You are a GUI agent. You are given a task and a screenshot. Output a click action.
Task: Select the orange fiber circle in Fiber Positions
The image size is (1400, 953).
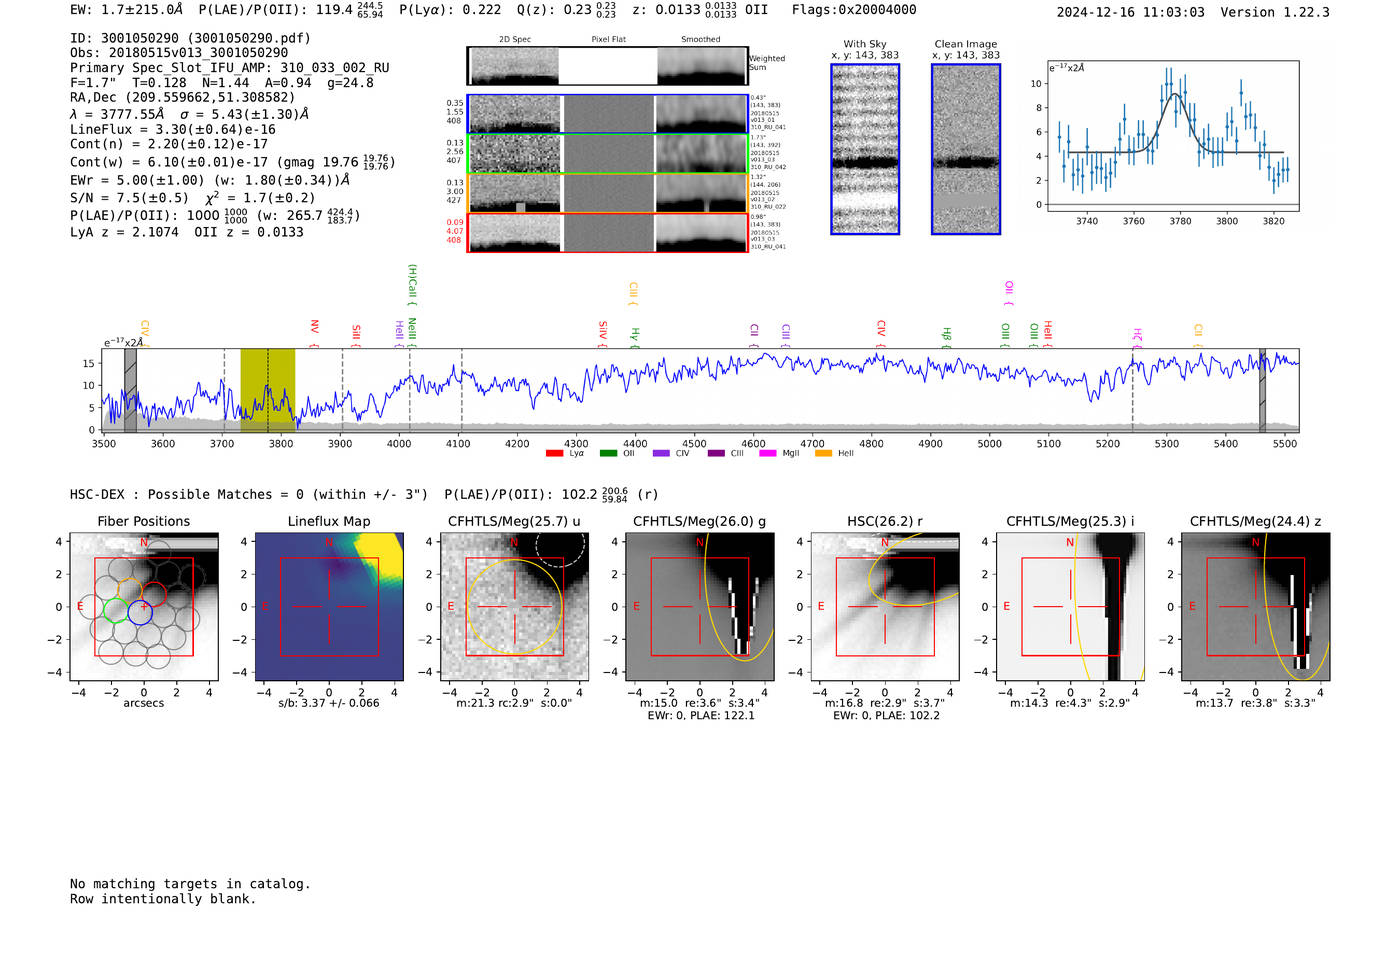[130, 590]
